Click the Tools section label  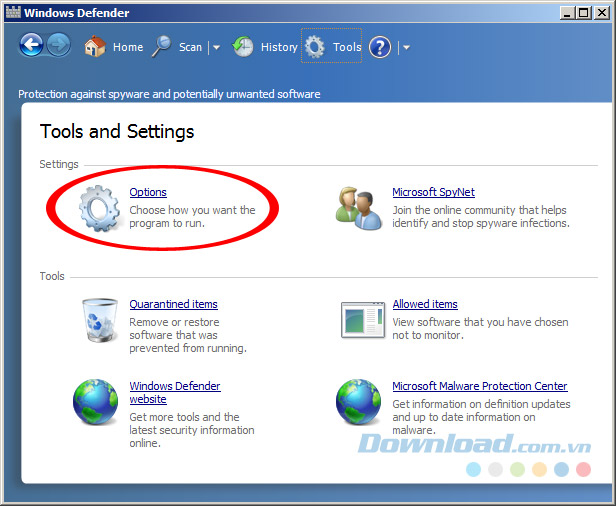click(52, 276)
